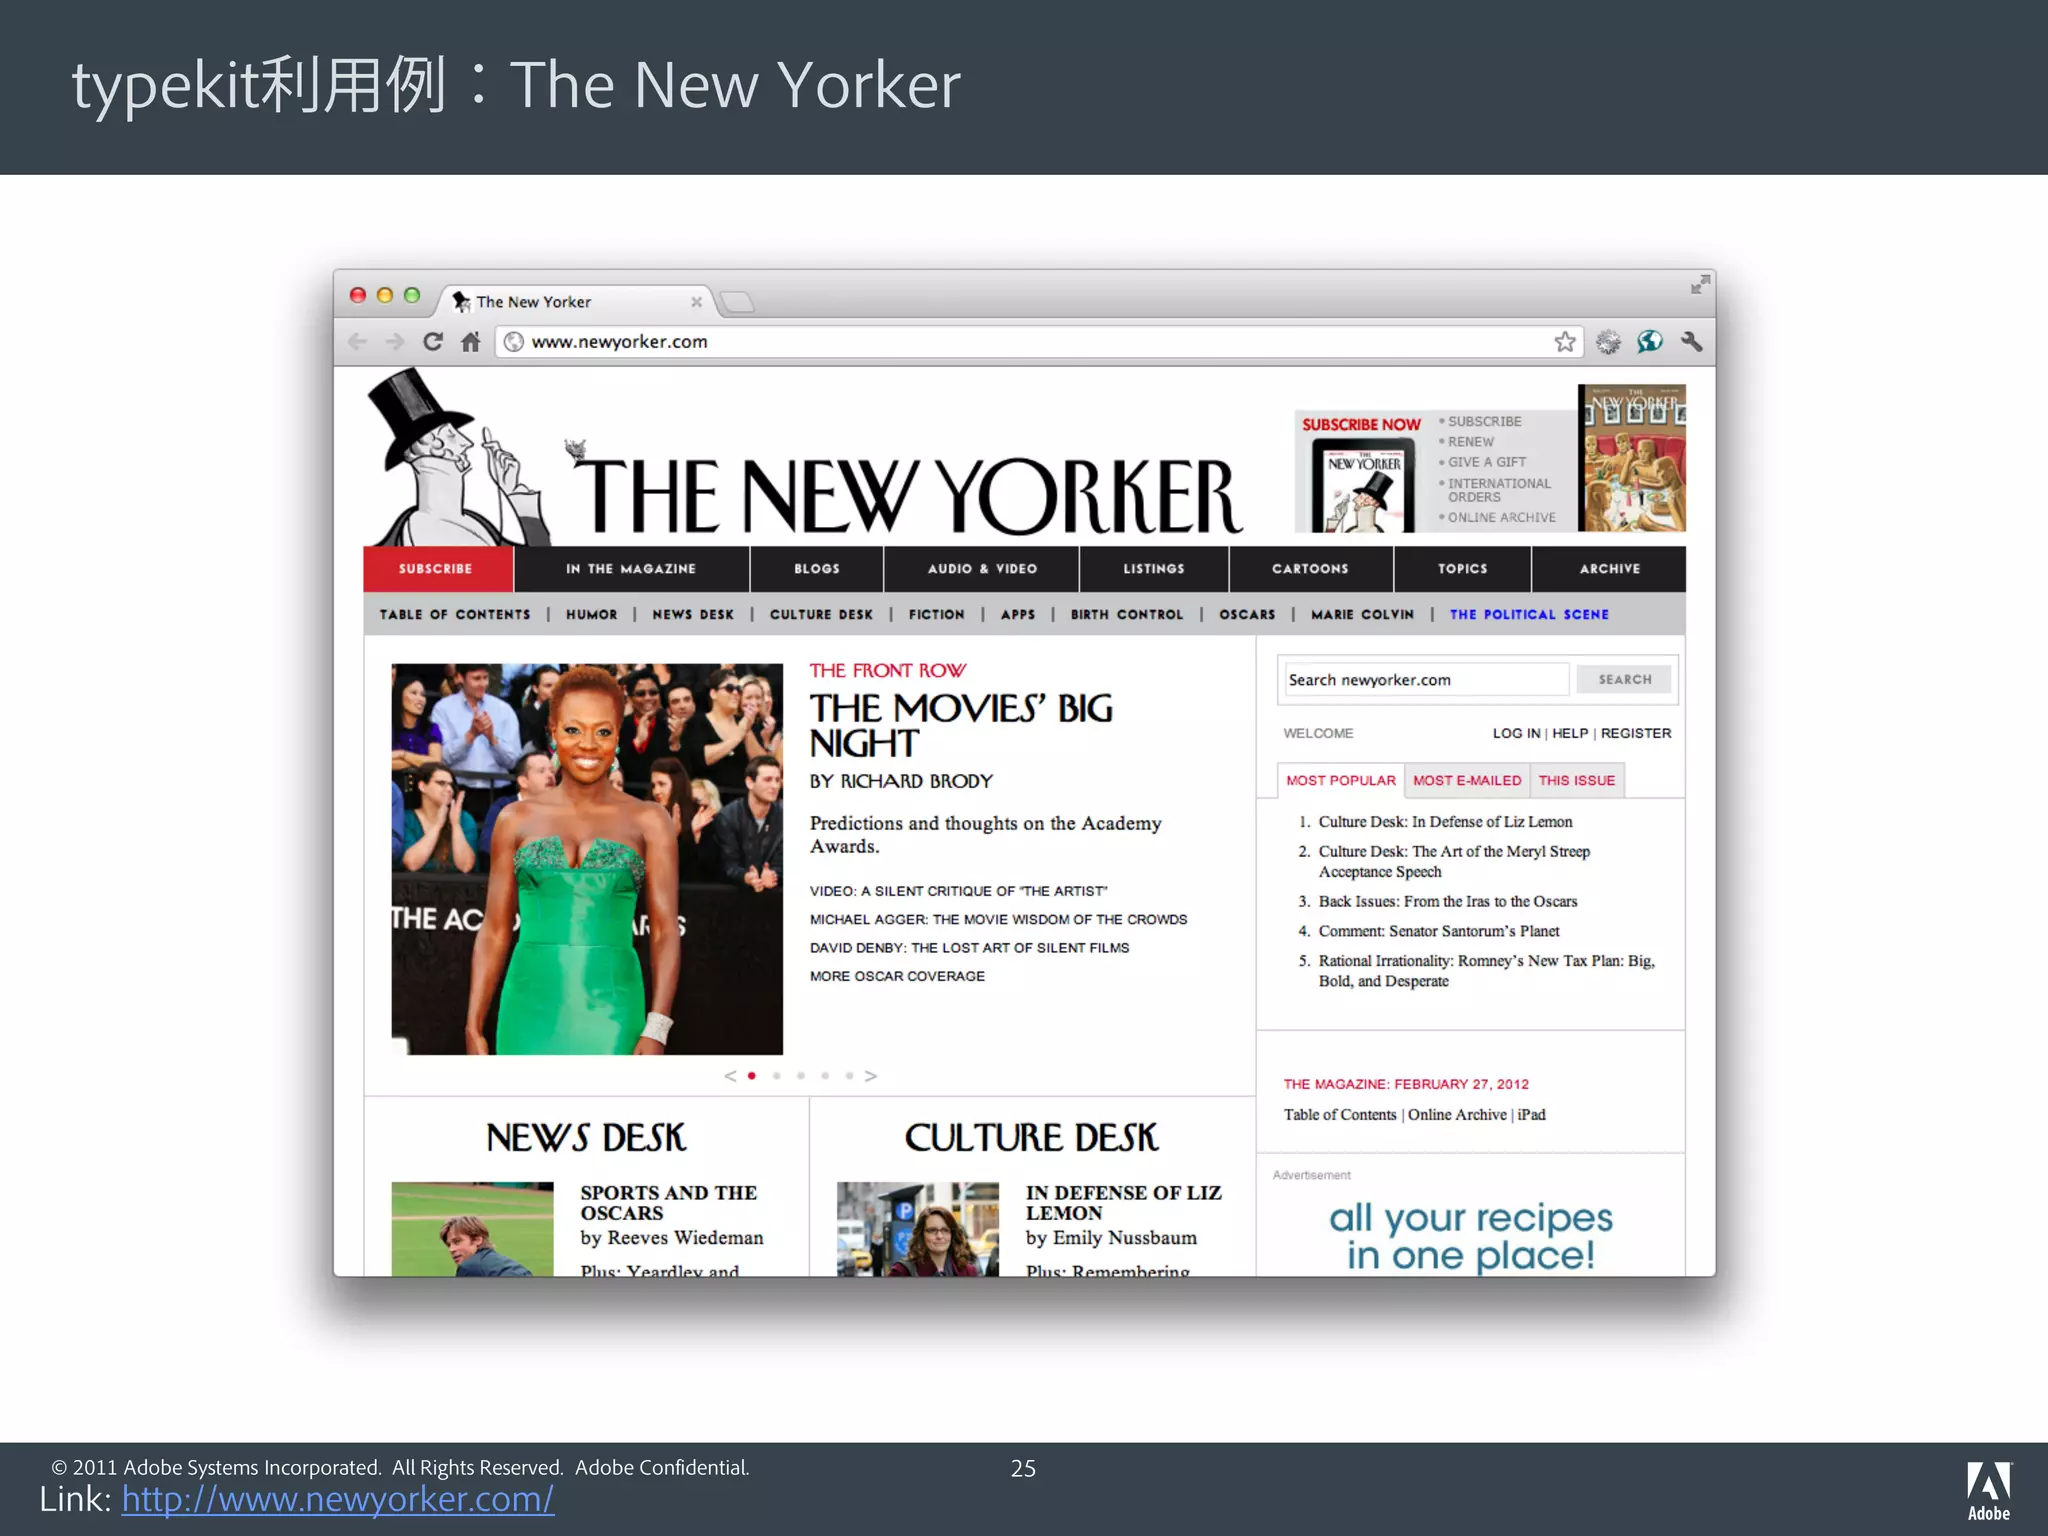2048x1536 pixels.
Task: Click the iPad link under The Magazine
Action: click(1531, 1115)
